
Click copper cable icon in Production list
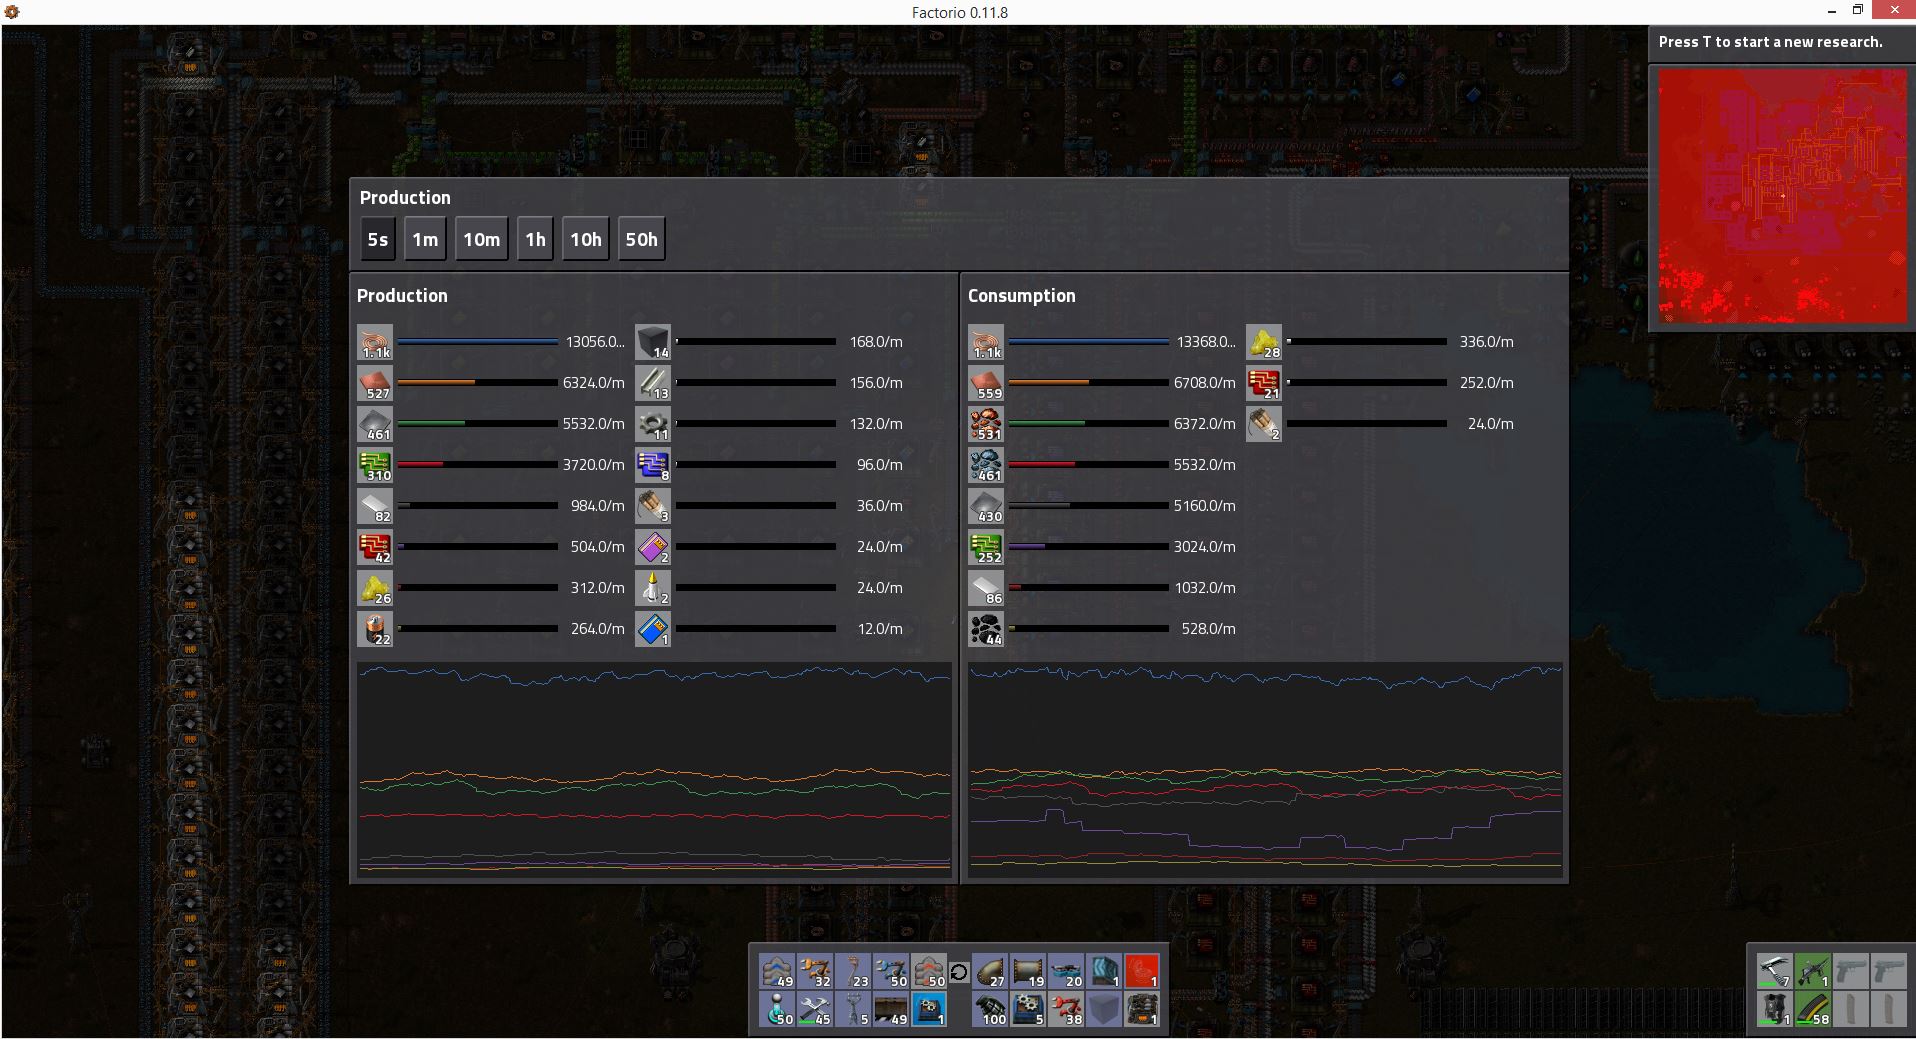(x=375, y=343)
